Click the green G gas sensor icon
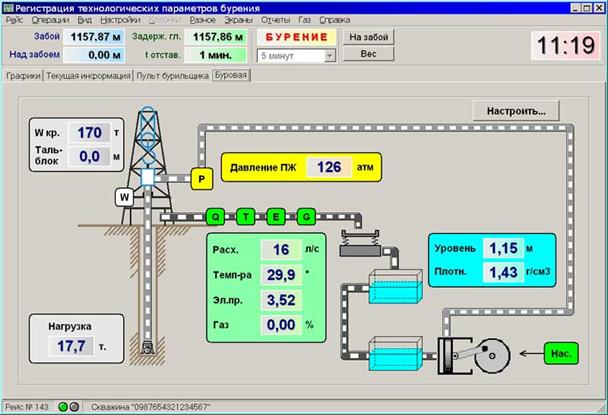Viewport: 608px width, 415px height. coord(306,215)
